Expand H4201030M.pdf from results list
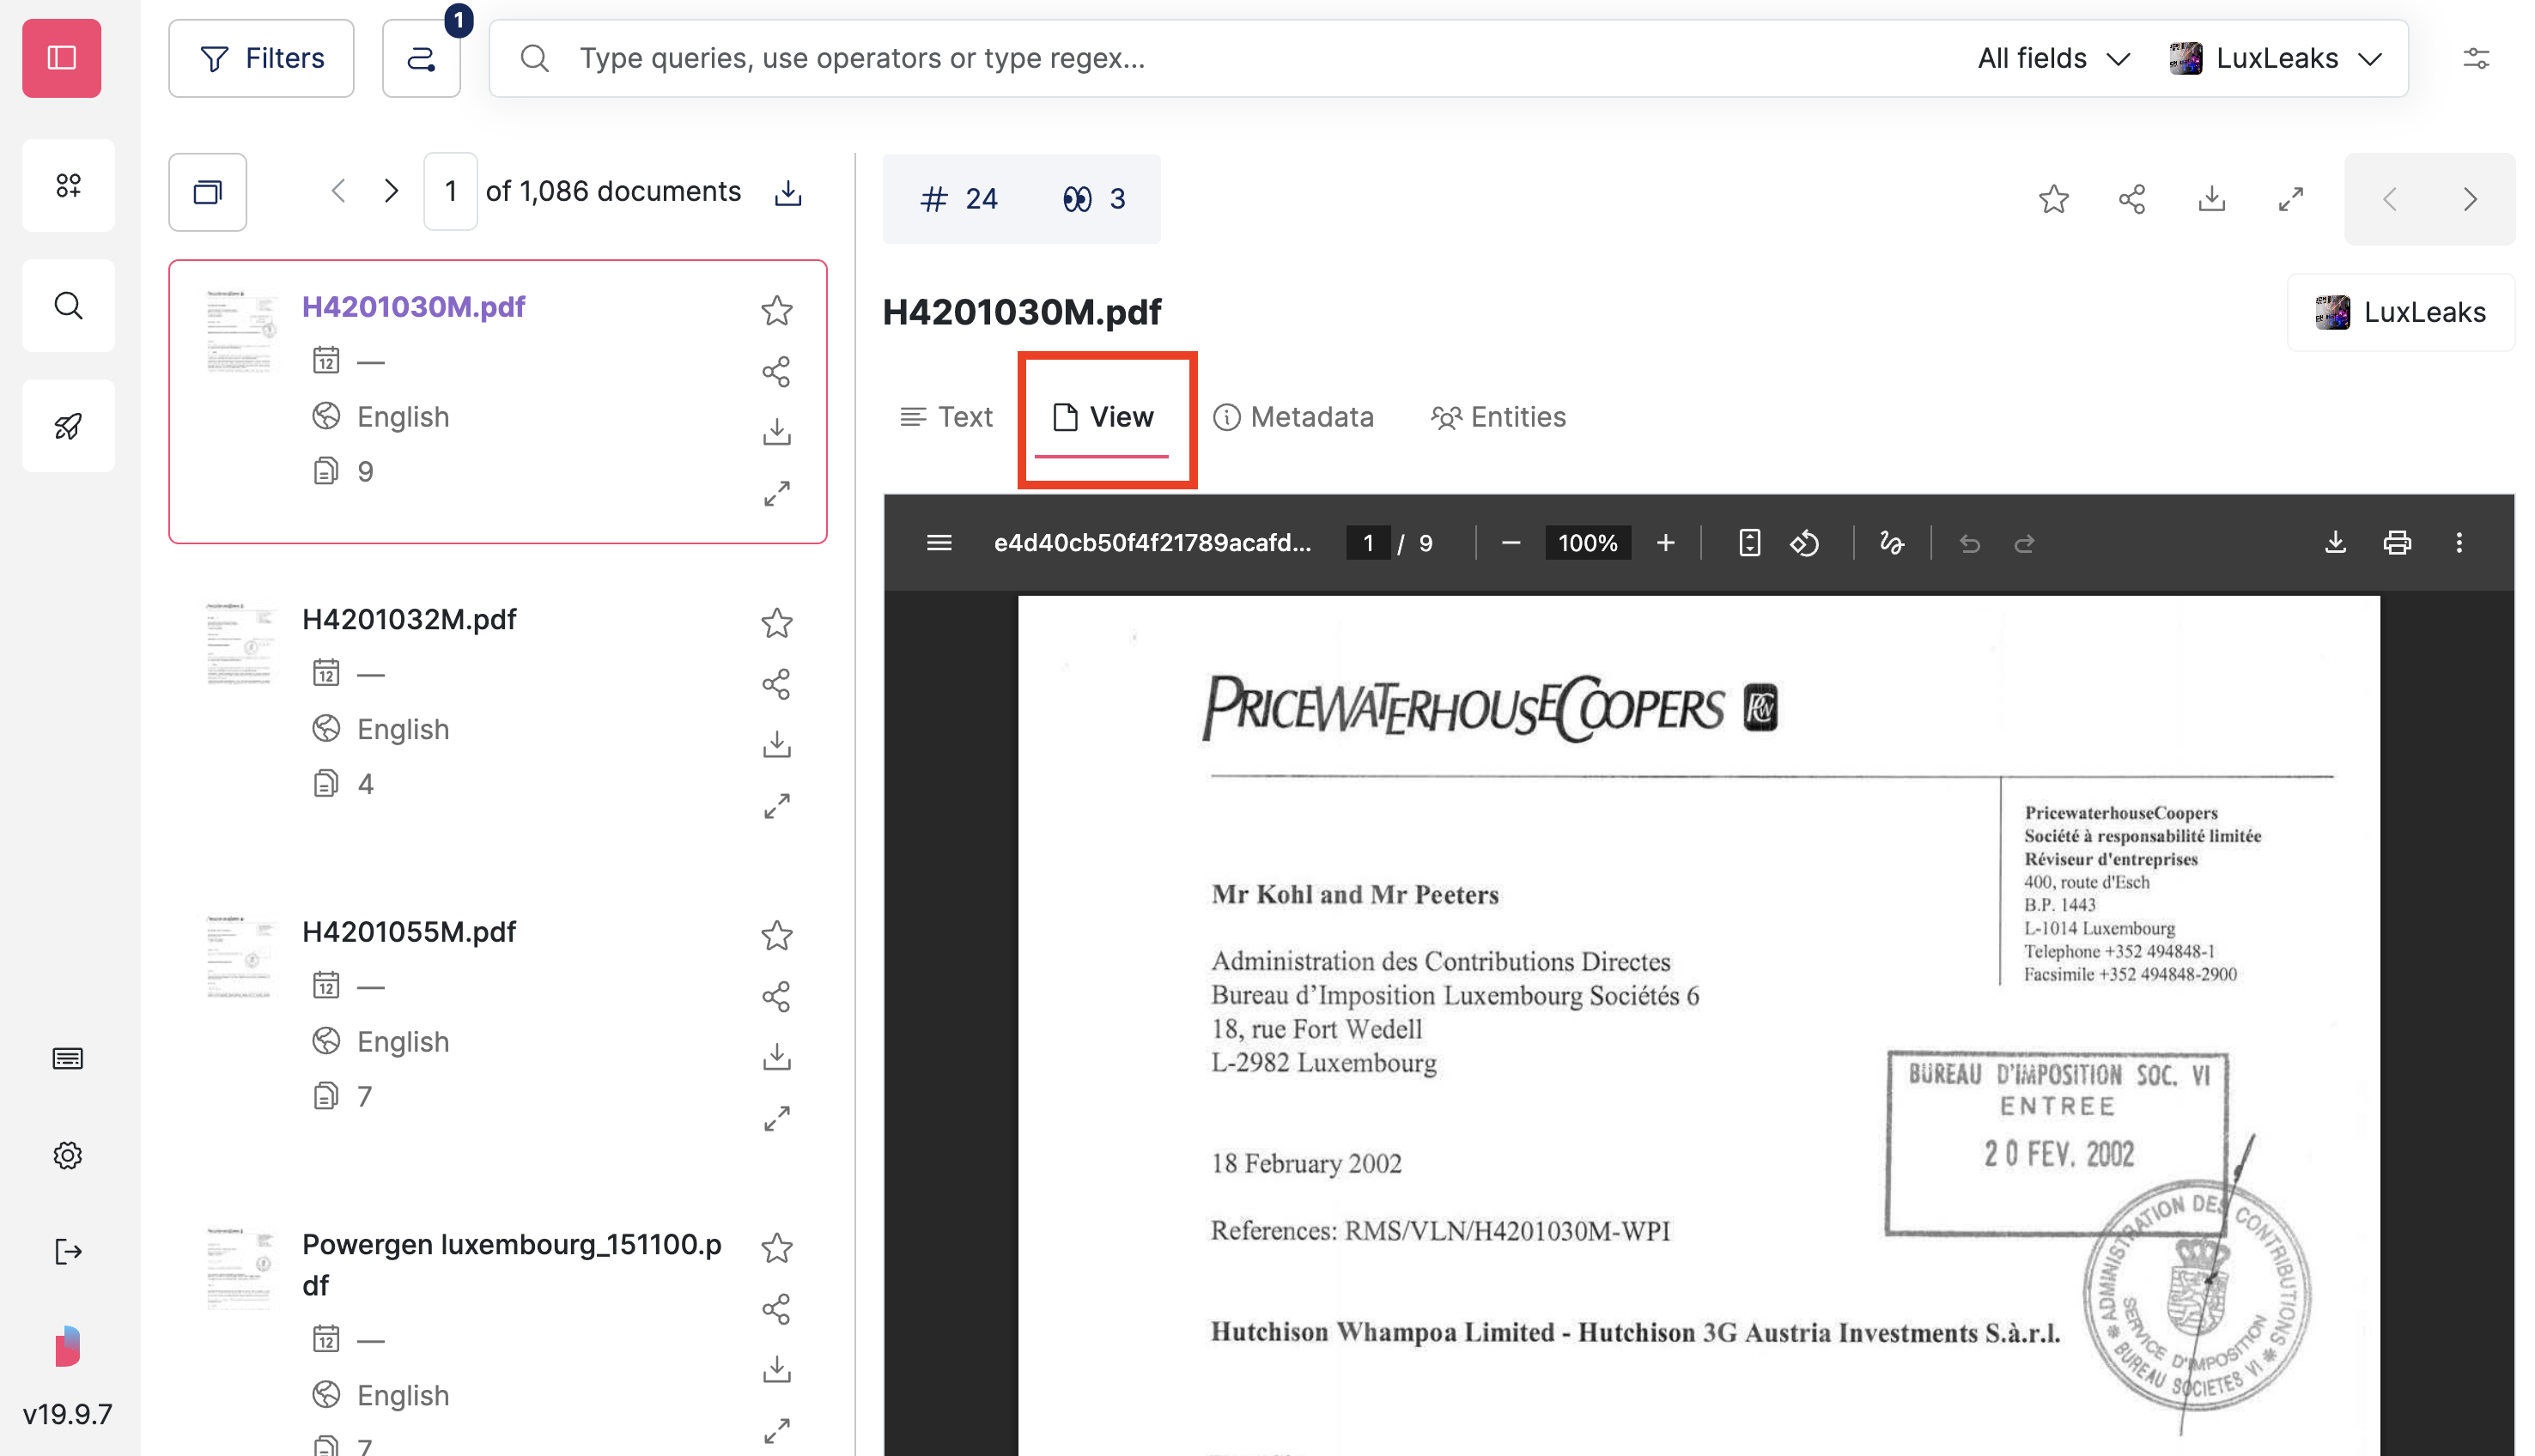Image resolution: width=2535 pixels, height=1456 pixels. (x=777, y=494)
